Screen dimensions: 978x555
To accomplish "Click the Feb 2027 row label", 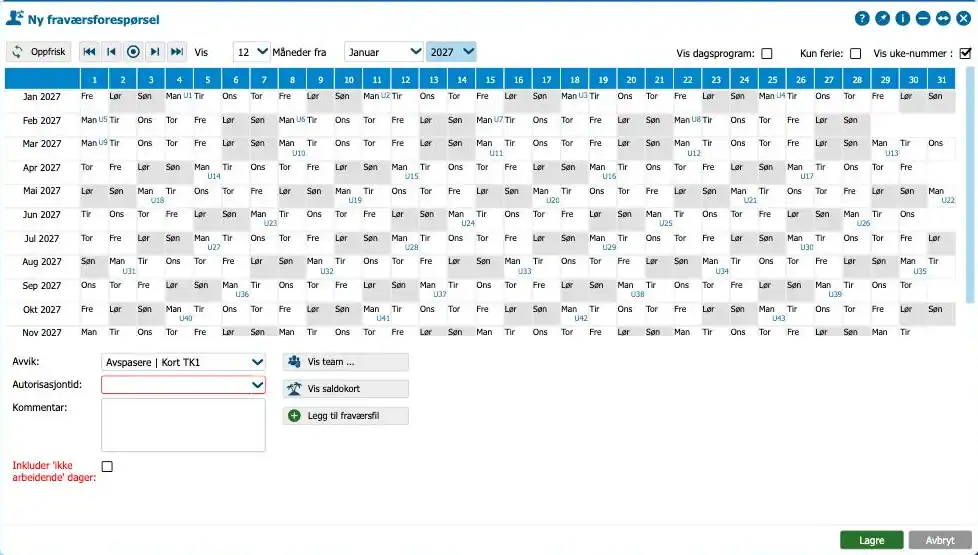I will point(42,120).
